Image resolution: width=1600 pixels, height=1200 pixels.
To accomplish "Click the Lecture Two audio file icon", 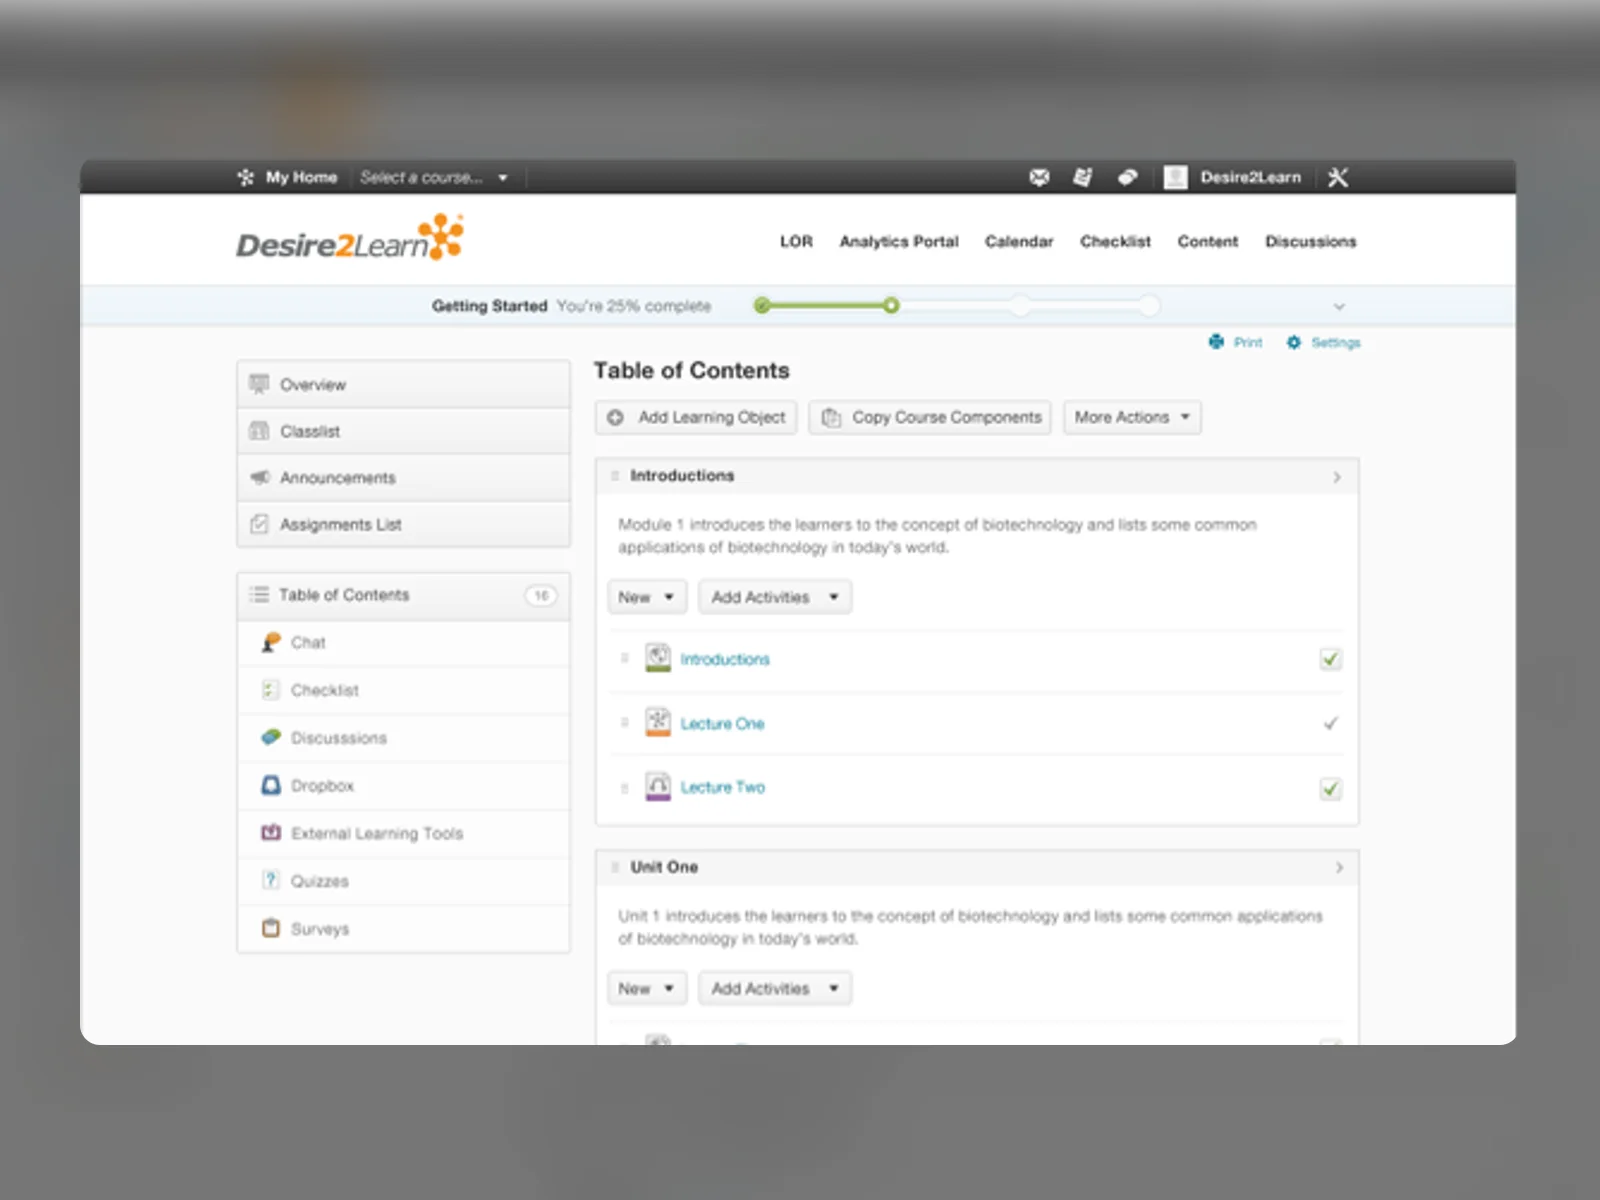I will coord(658,786).
